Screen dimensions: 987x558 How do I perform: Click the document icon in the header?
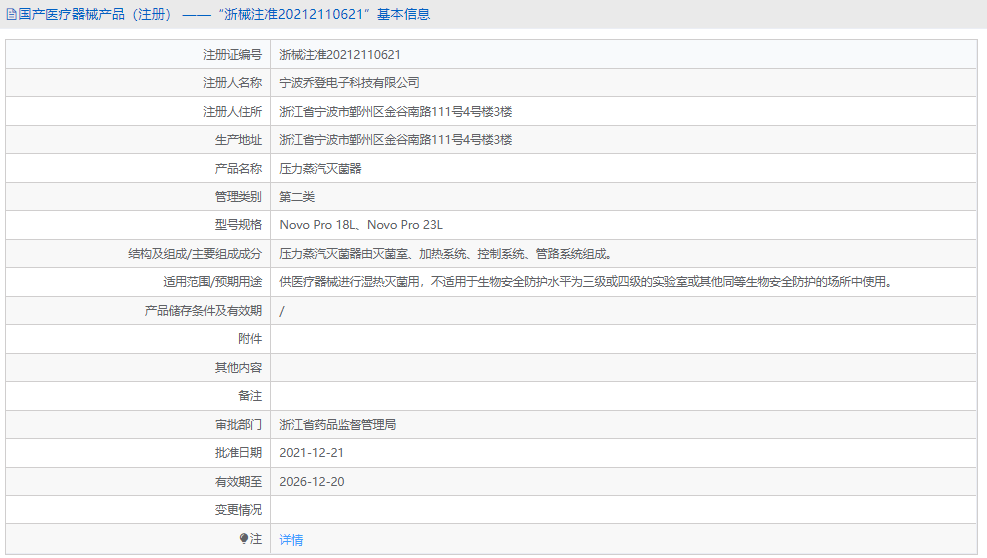click(11, 14)
